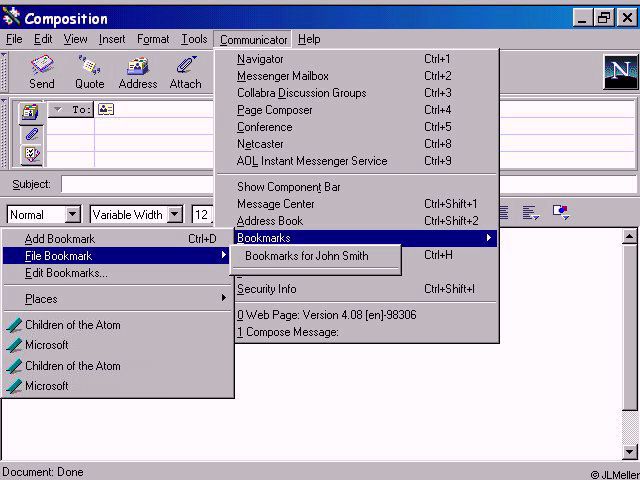Select Address Book menu item

coord(357,221)
